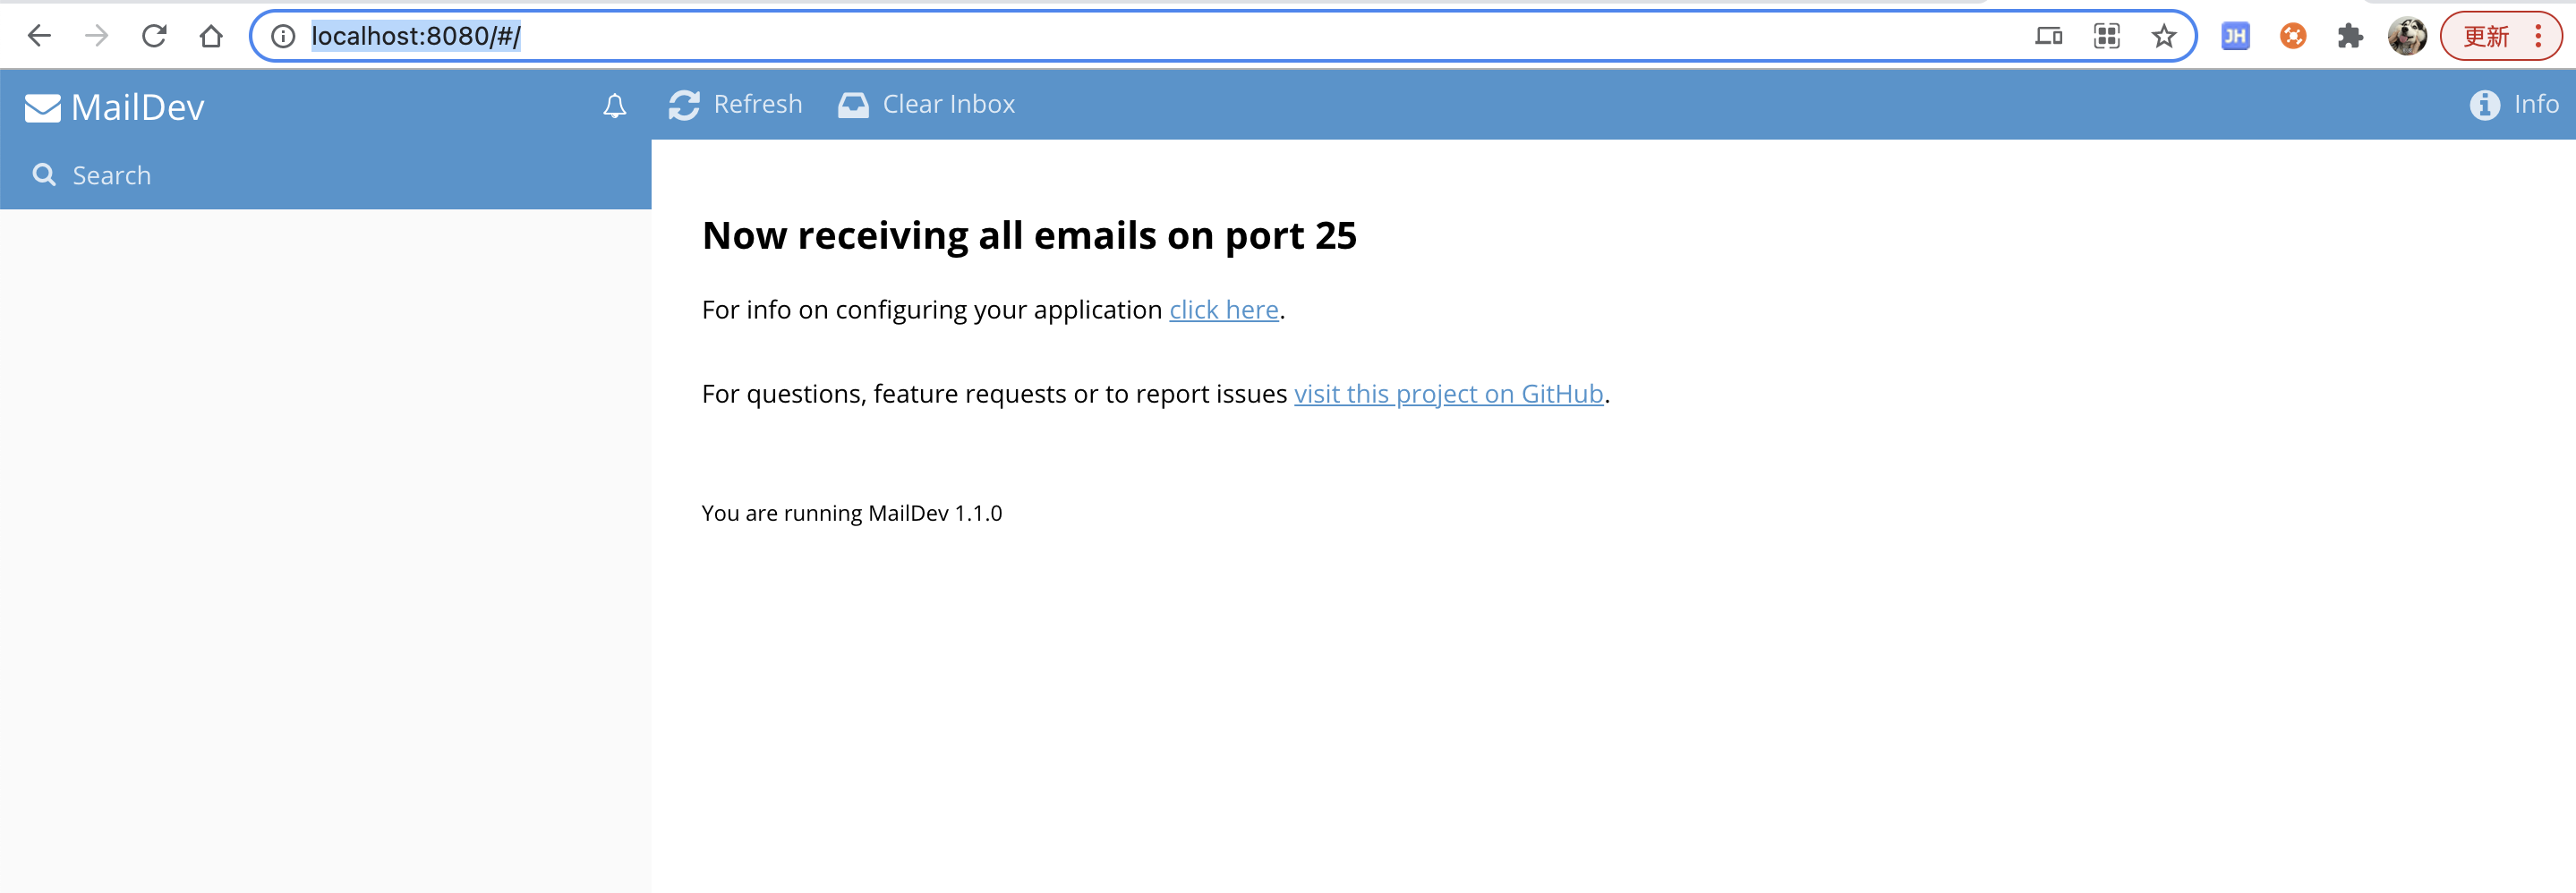Click the Clear Inbox label
This screenshot has height=893, width=2576.
pyautogui.click(x=949, y=104)
